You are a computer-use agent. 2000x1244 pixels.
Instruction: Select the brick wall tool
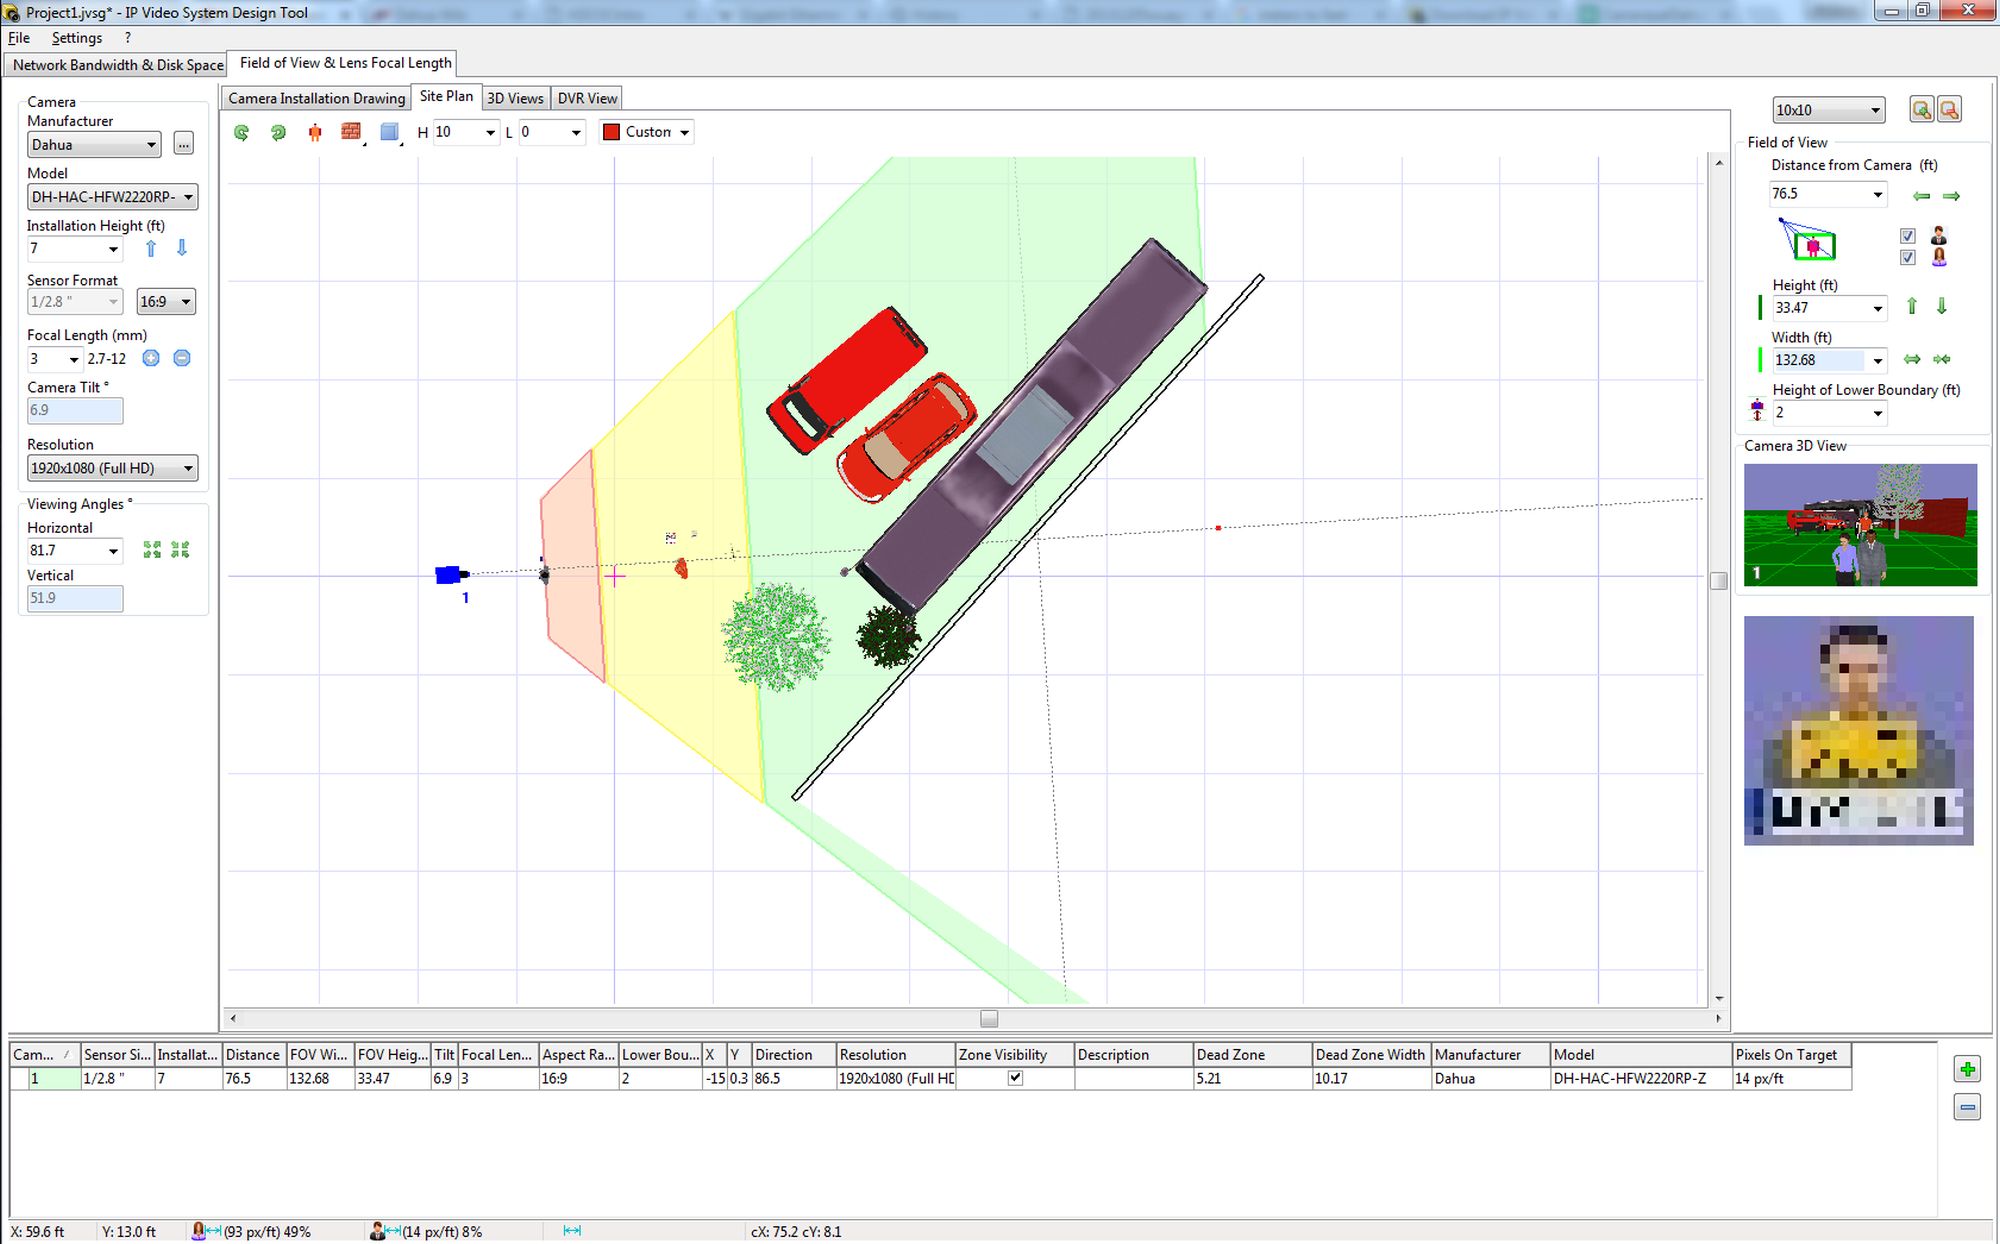pyautogui.click(x=350, y=132)
